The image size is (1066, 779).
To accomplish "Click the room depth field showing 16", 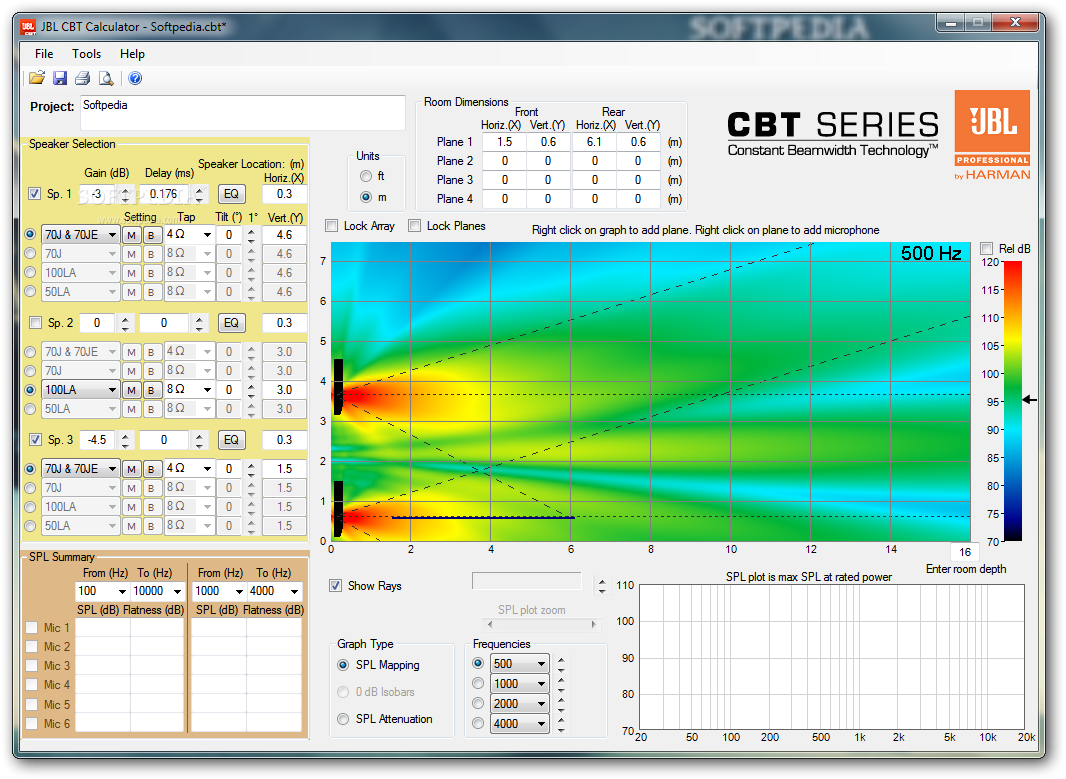I will (x=965, y=551).
